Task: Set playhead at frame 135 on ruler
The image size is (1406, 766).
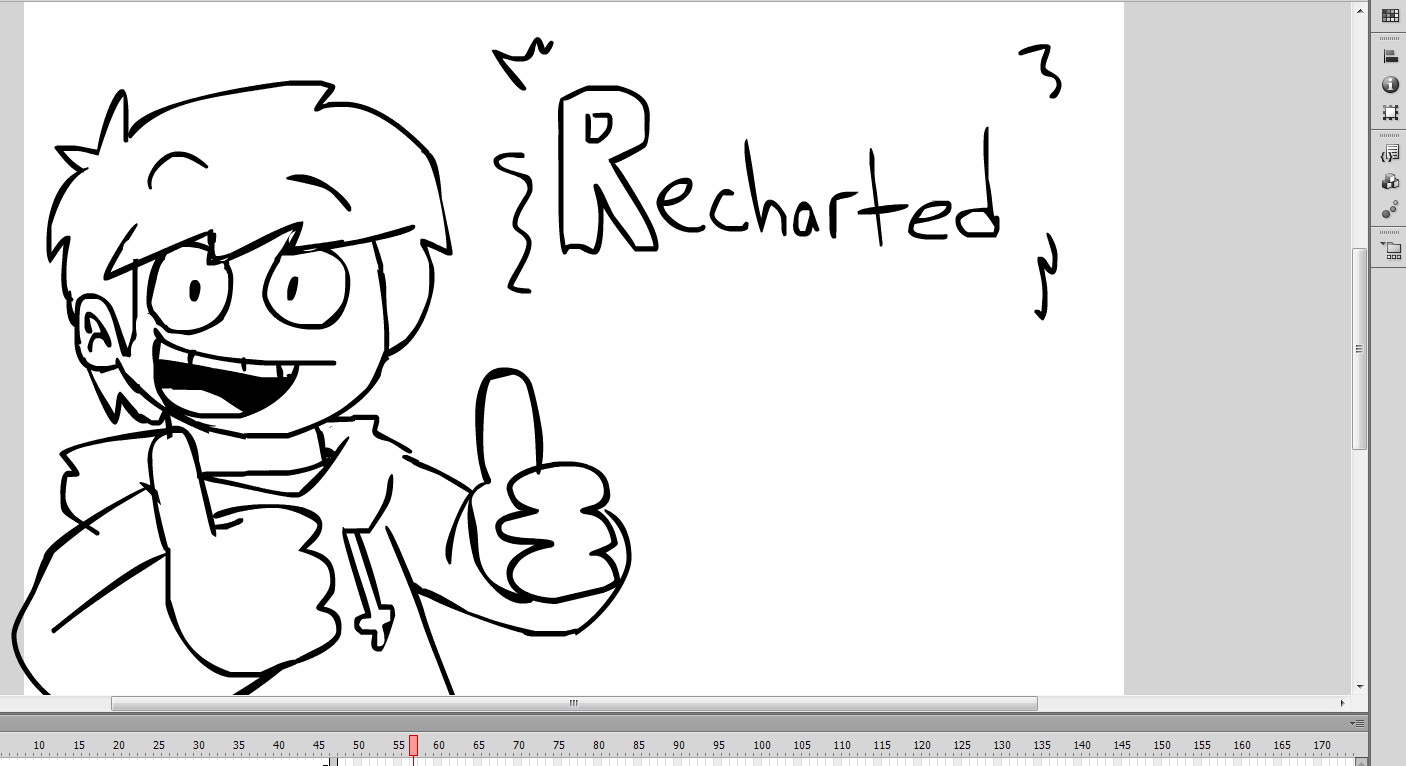Action: [x=1042, y=745]
